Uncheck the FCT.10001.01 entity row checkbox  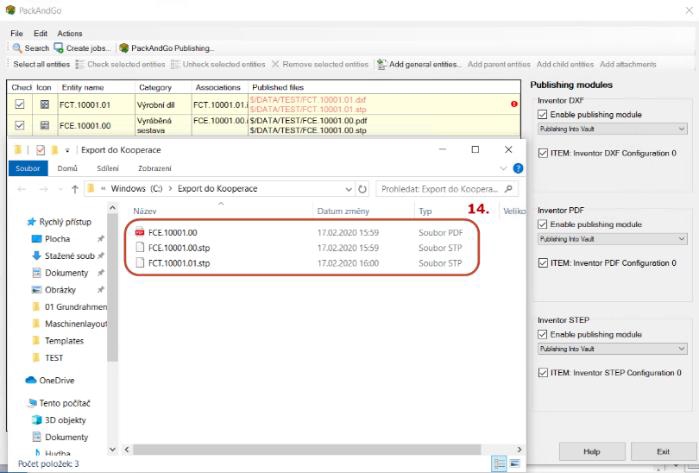coord(18,103)
